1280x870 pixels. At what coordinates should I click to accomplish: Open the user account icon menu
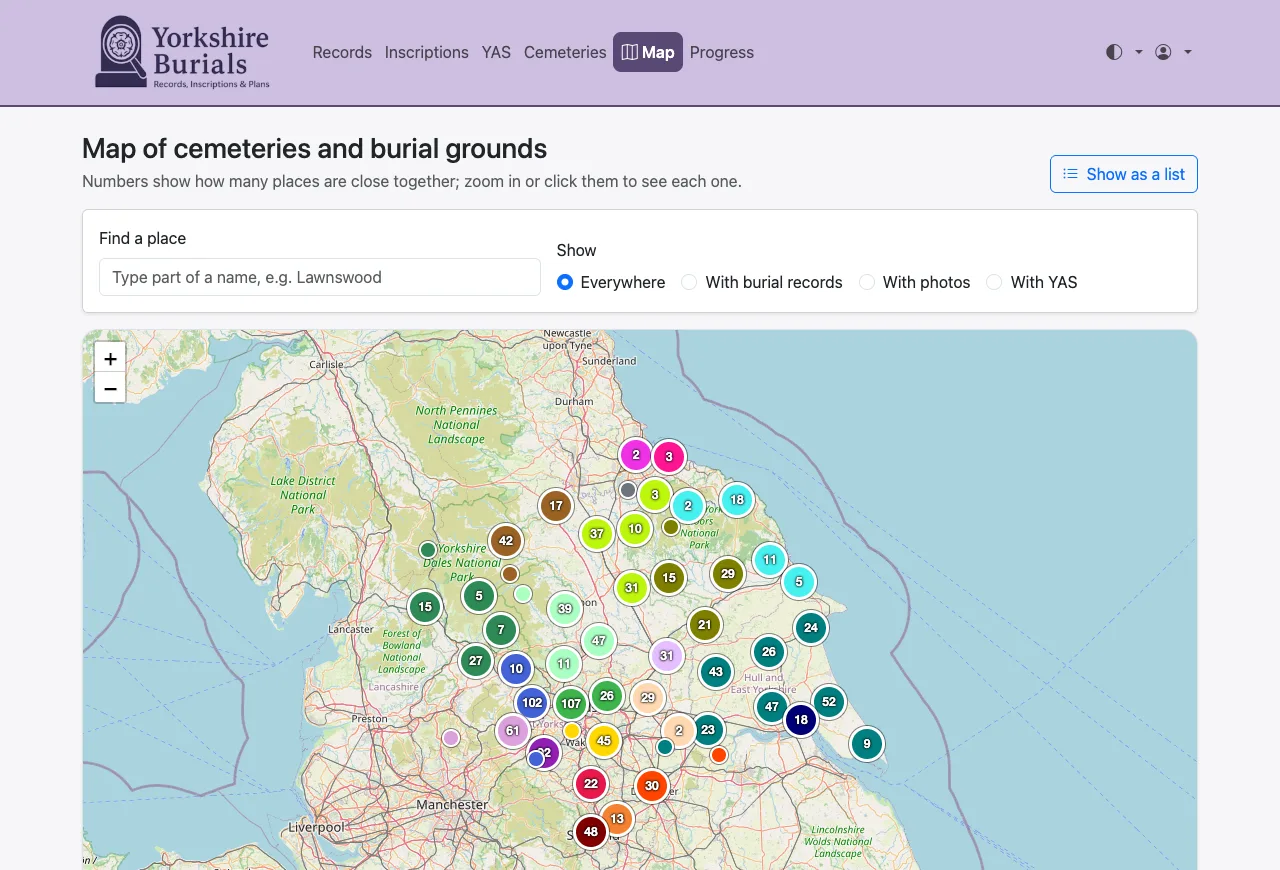point(1163,52)
